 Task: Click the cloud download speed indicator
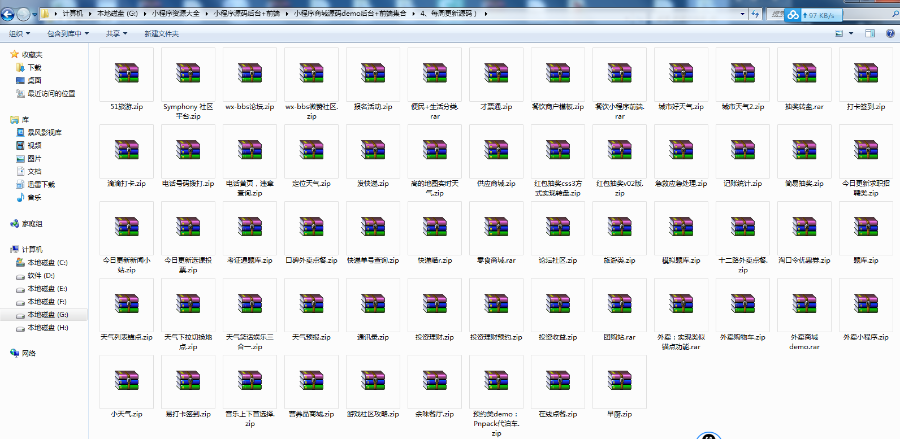pos(813,15)
